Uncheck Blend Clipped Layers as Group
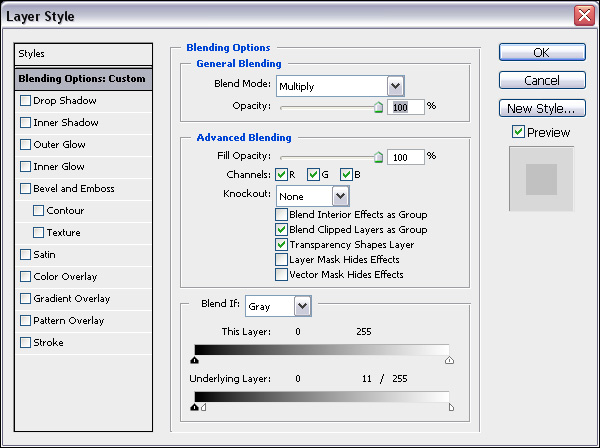 point(281,229)
